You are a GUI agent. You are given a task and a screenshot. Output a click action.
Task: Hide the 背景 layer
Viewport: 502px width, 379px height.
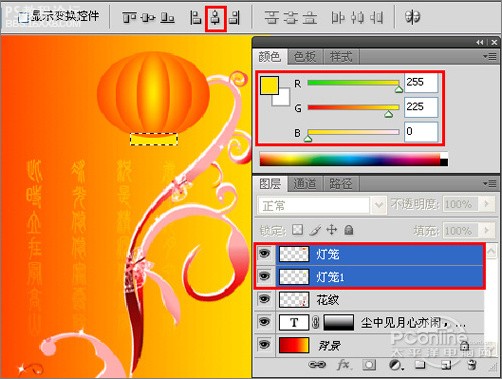(265, 345)
